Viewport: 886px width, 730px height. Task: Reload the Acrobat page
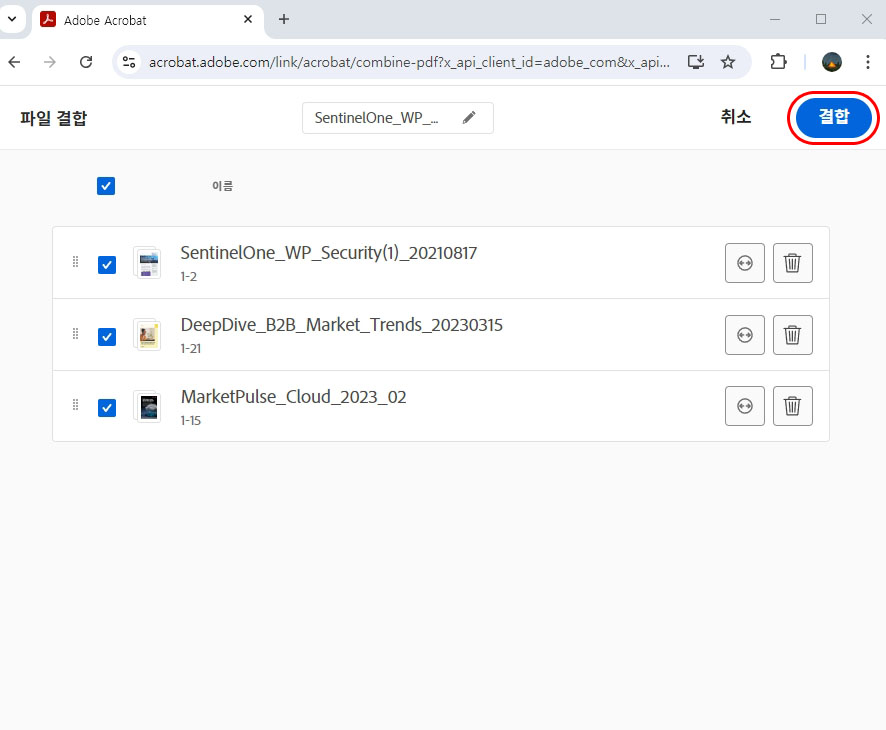(x=86, y=62)
